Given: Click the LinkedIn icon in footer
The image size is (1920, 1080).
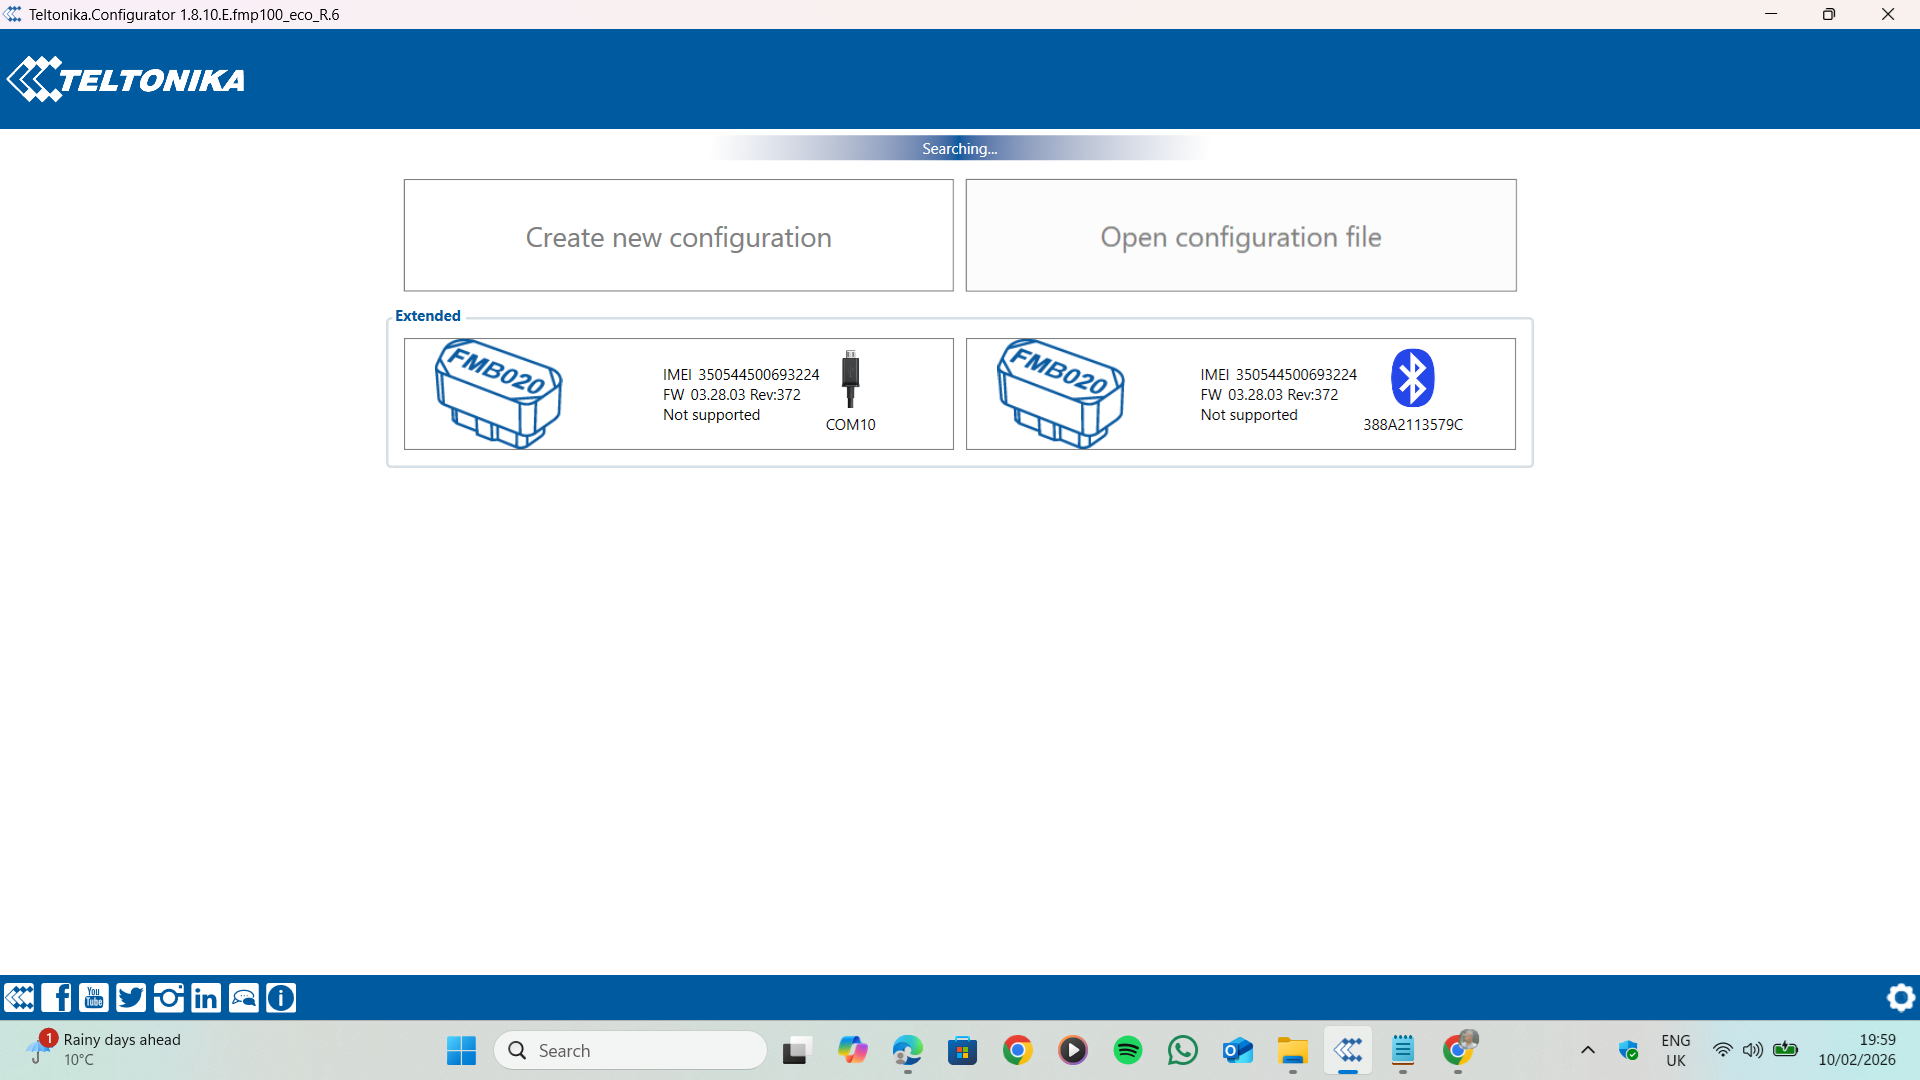Looking at the screenshot, I should 206,997.
